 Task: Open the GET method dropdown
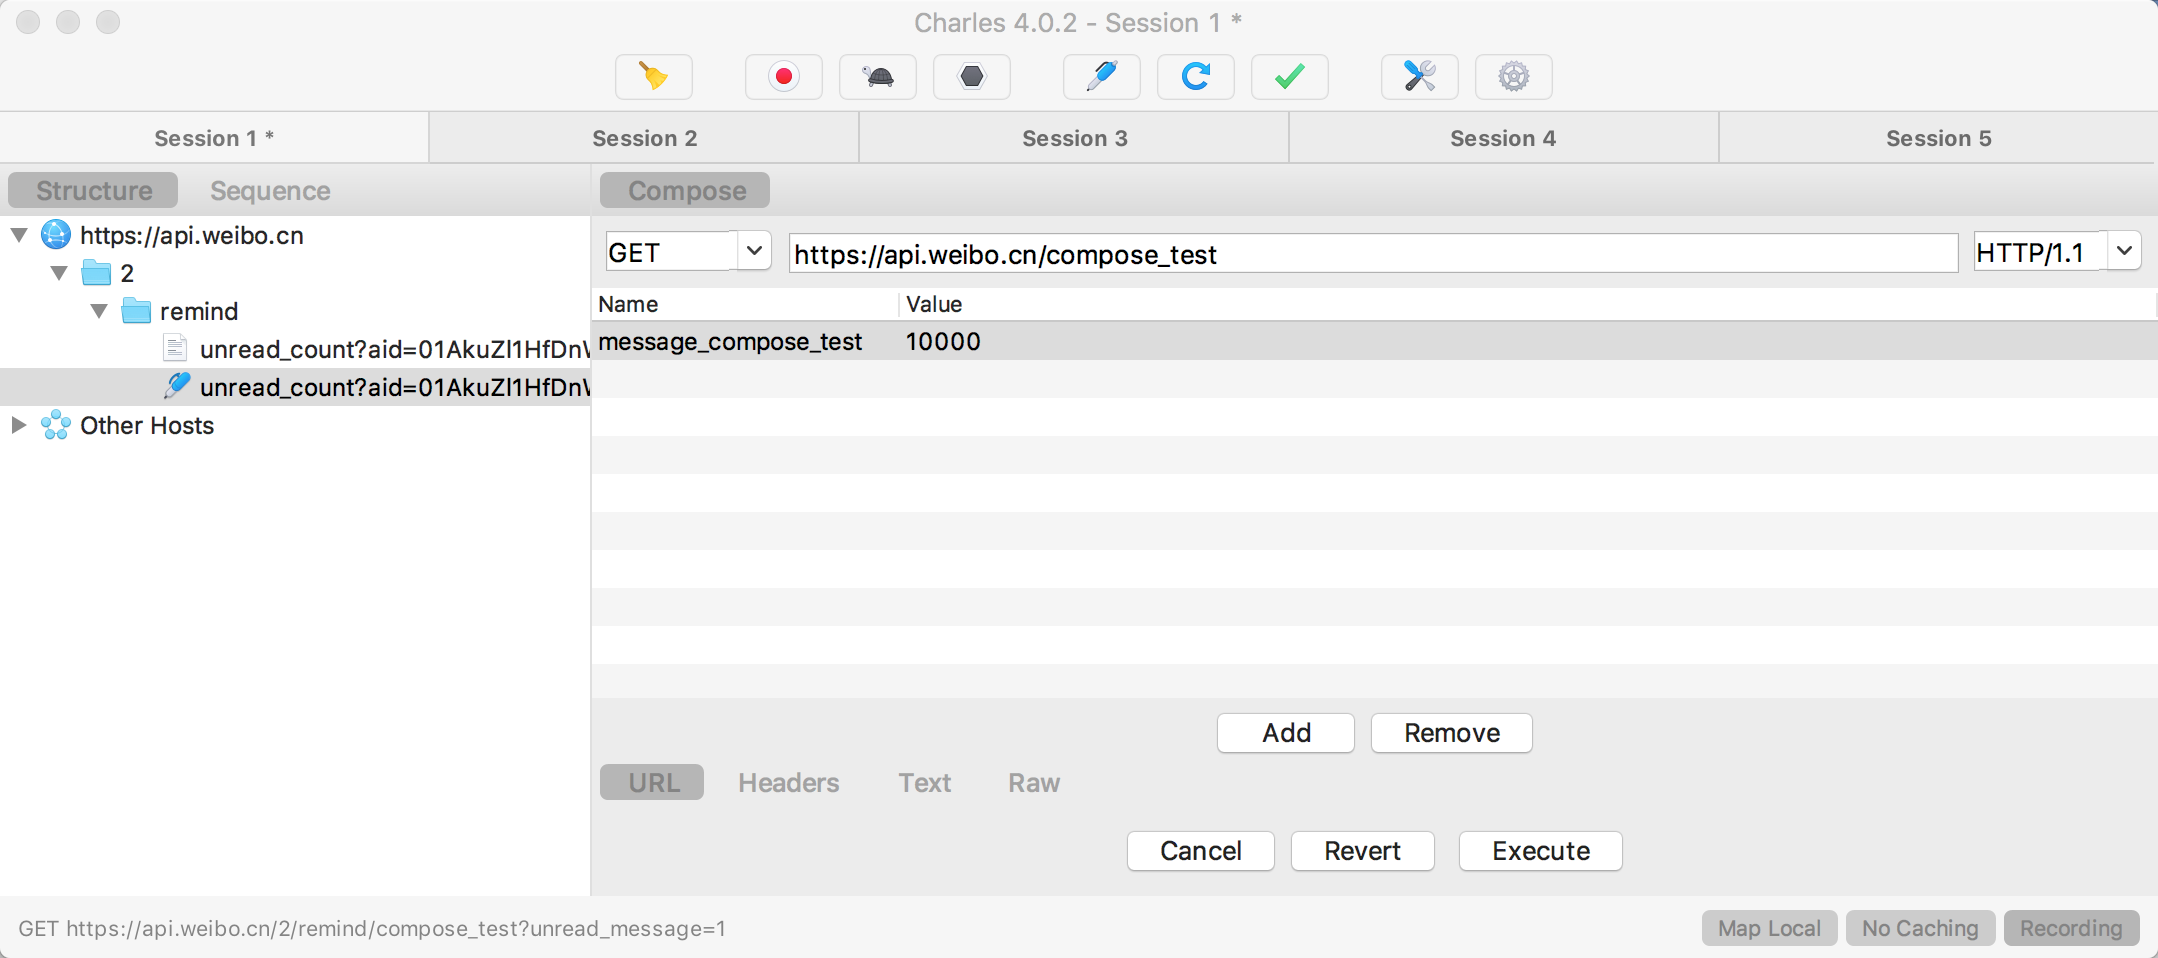[x=754, y=251]
